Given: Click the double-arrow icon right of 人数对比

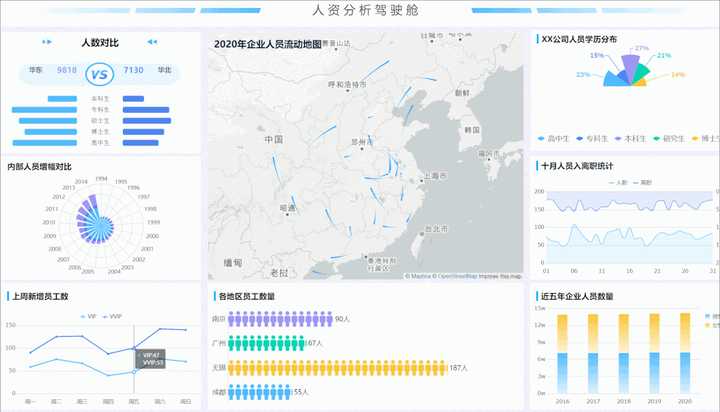Looking at the screenshot, I should (152, 42).
